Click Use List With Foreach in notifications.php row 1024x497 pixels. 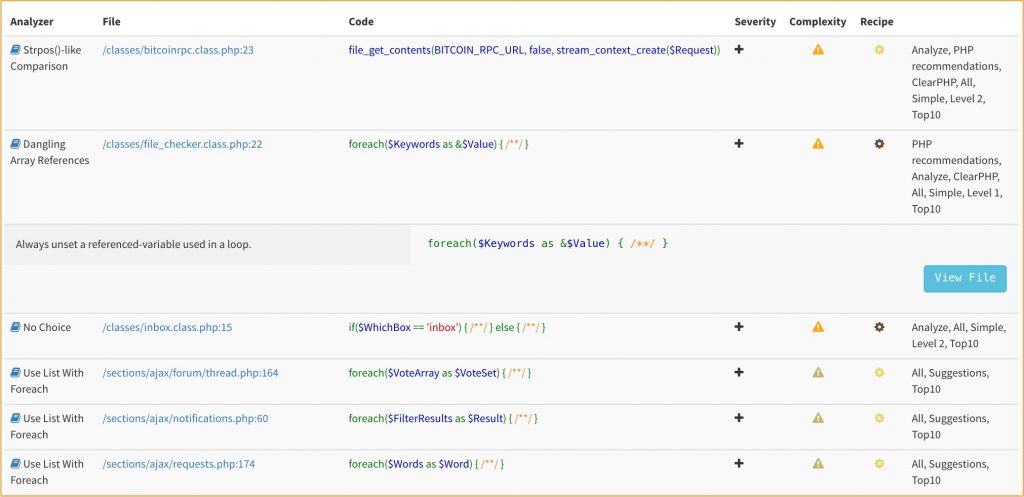click(x=47, y=426)
